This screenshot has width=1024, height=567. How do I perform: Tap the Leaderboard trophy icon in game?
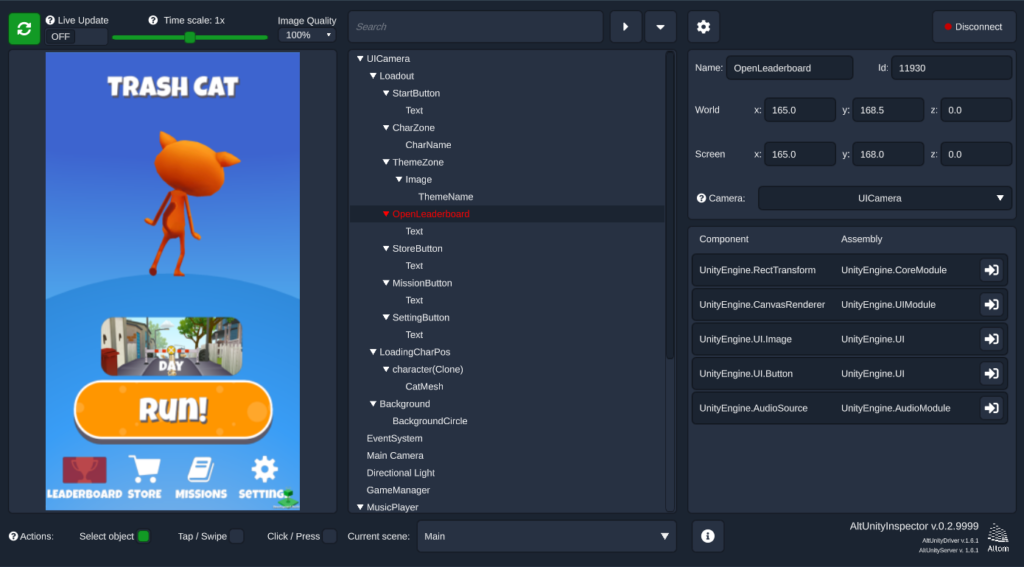[84, 470]
